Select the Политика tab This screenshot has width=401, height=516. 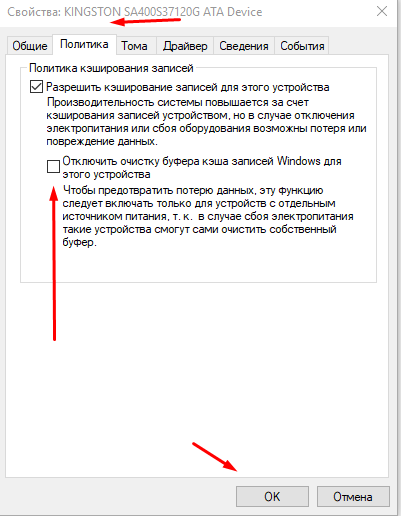tap(84, 44)
